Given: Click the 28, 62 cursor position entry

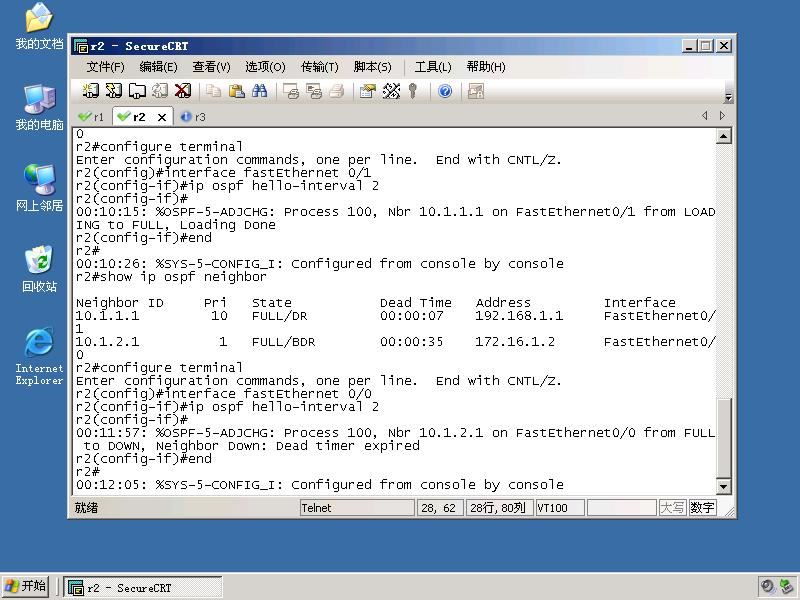Looking at the screenshot, I should pyautogui.click(x=440, y=508).
